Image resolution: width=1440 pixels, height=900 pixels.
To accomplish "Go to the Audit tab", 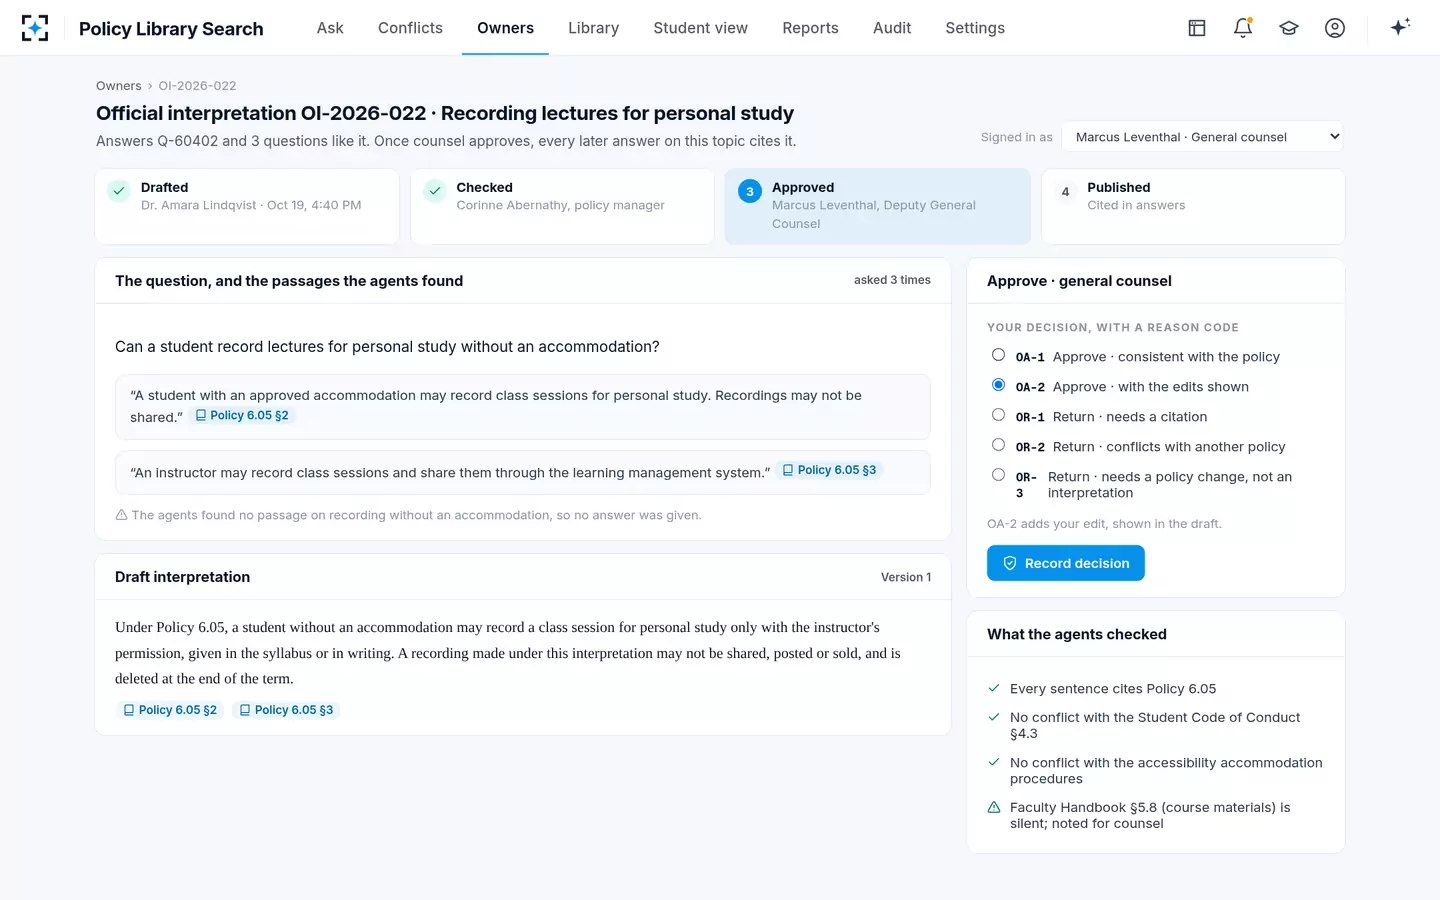I will pos(892,28).
